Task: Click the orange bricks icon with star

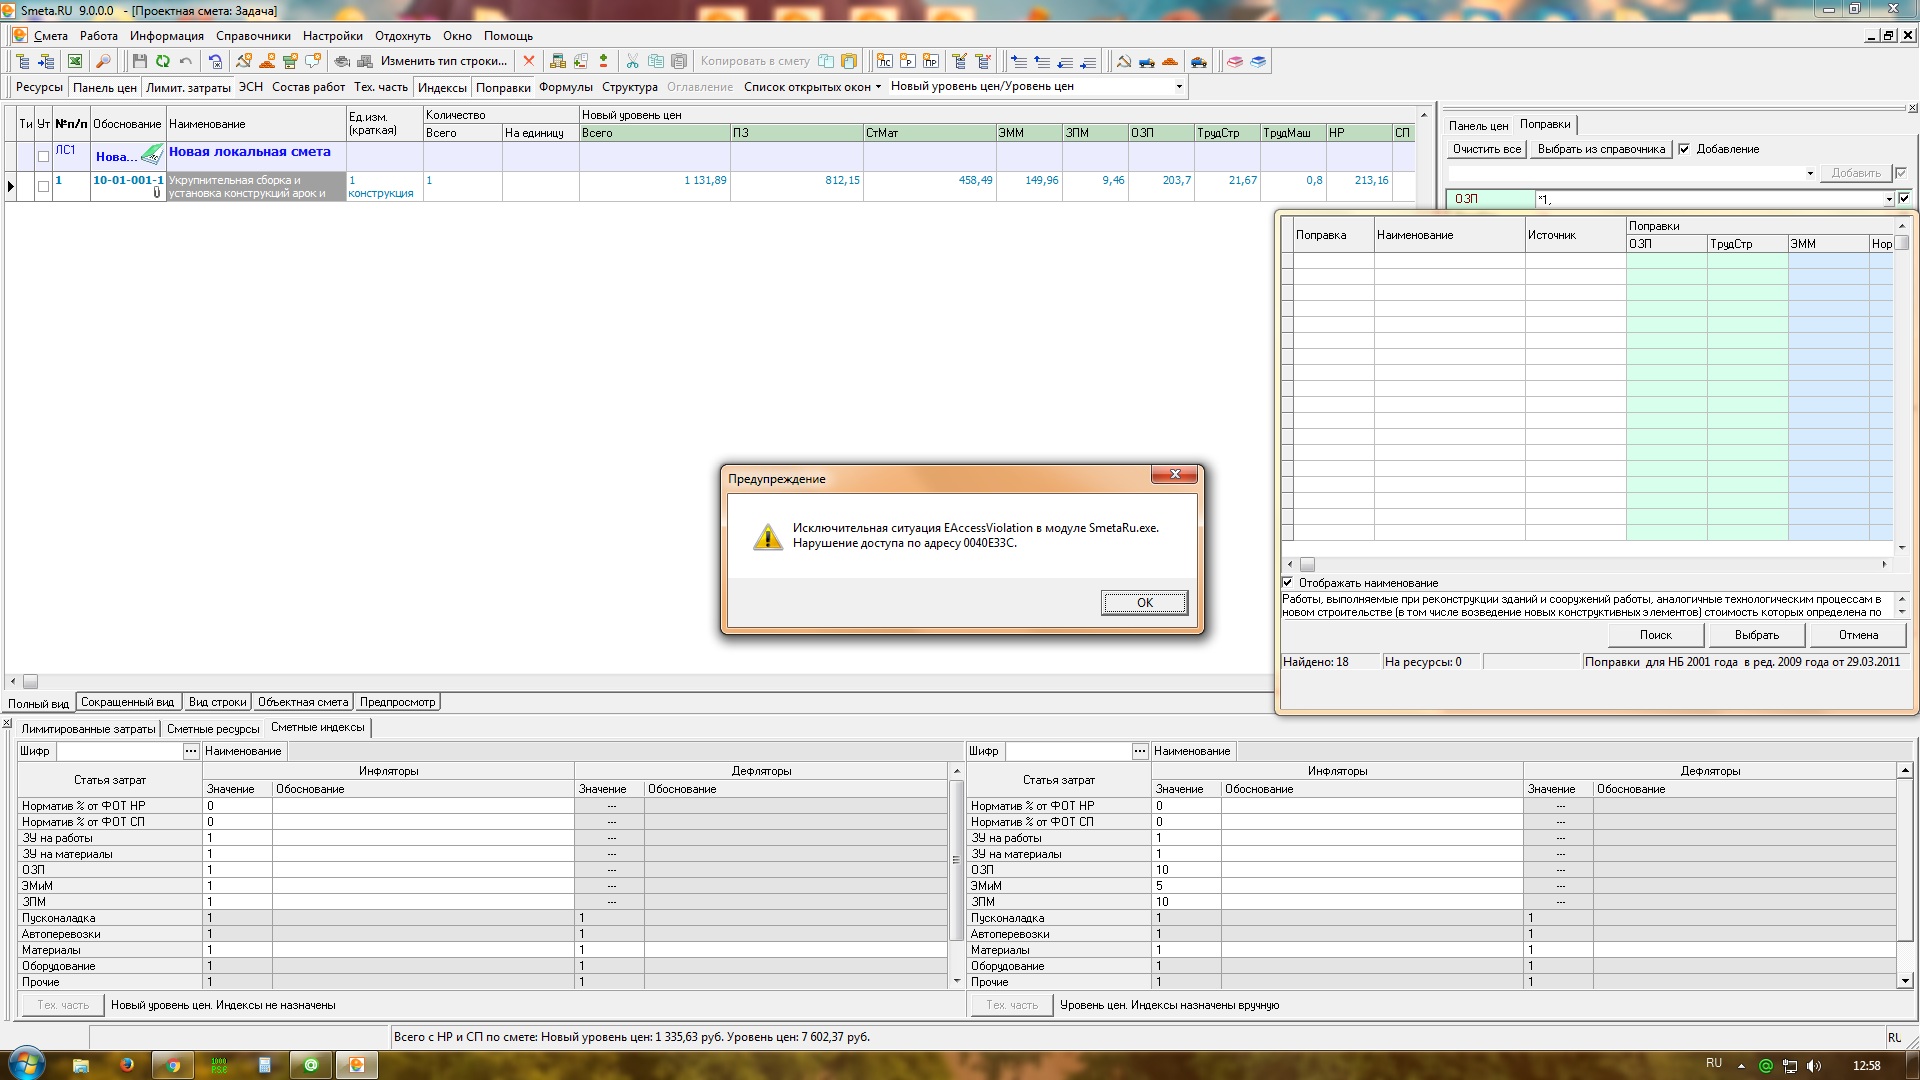Action: point(267,61)
